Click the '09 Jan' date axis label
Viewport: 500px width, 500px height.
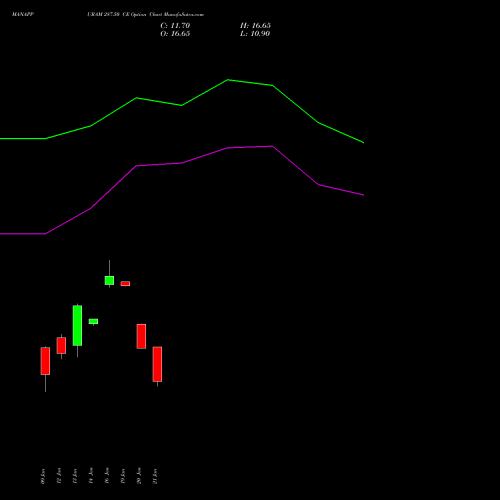click(43, 476)
